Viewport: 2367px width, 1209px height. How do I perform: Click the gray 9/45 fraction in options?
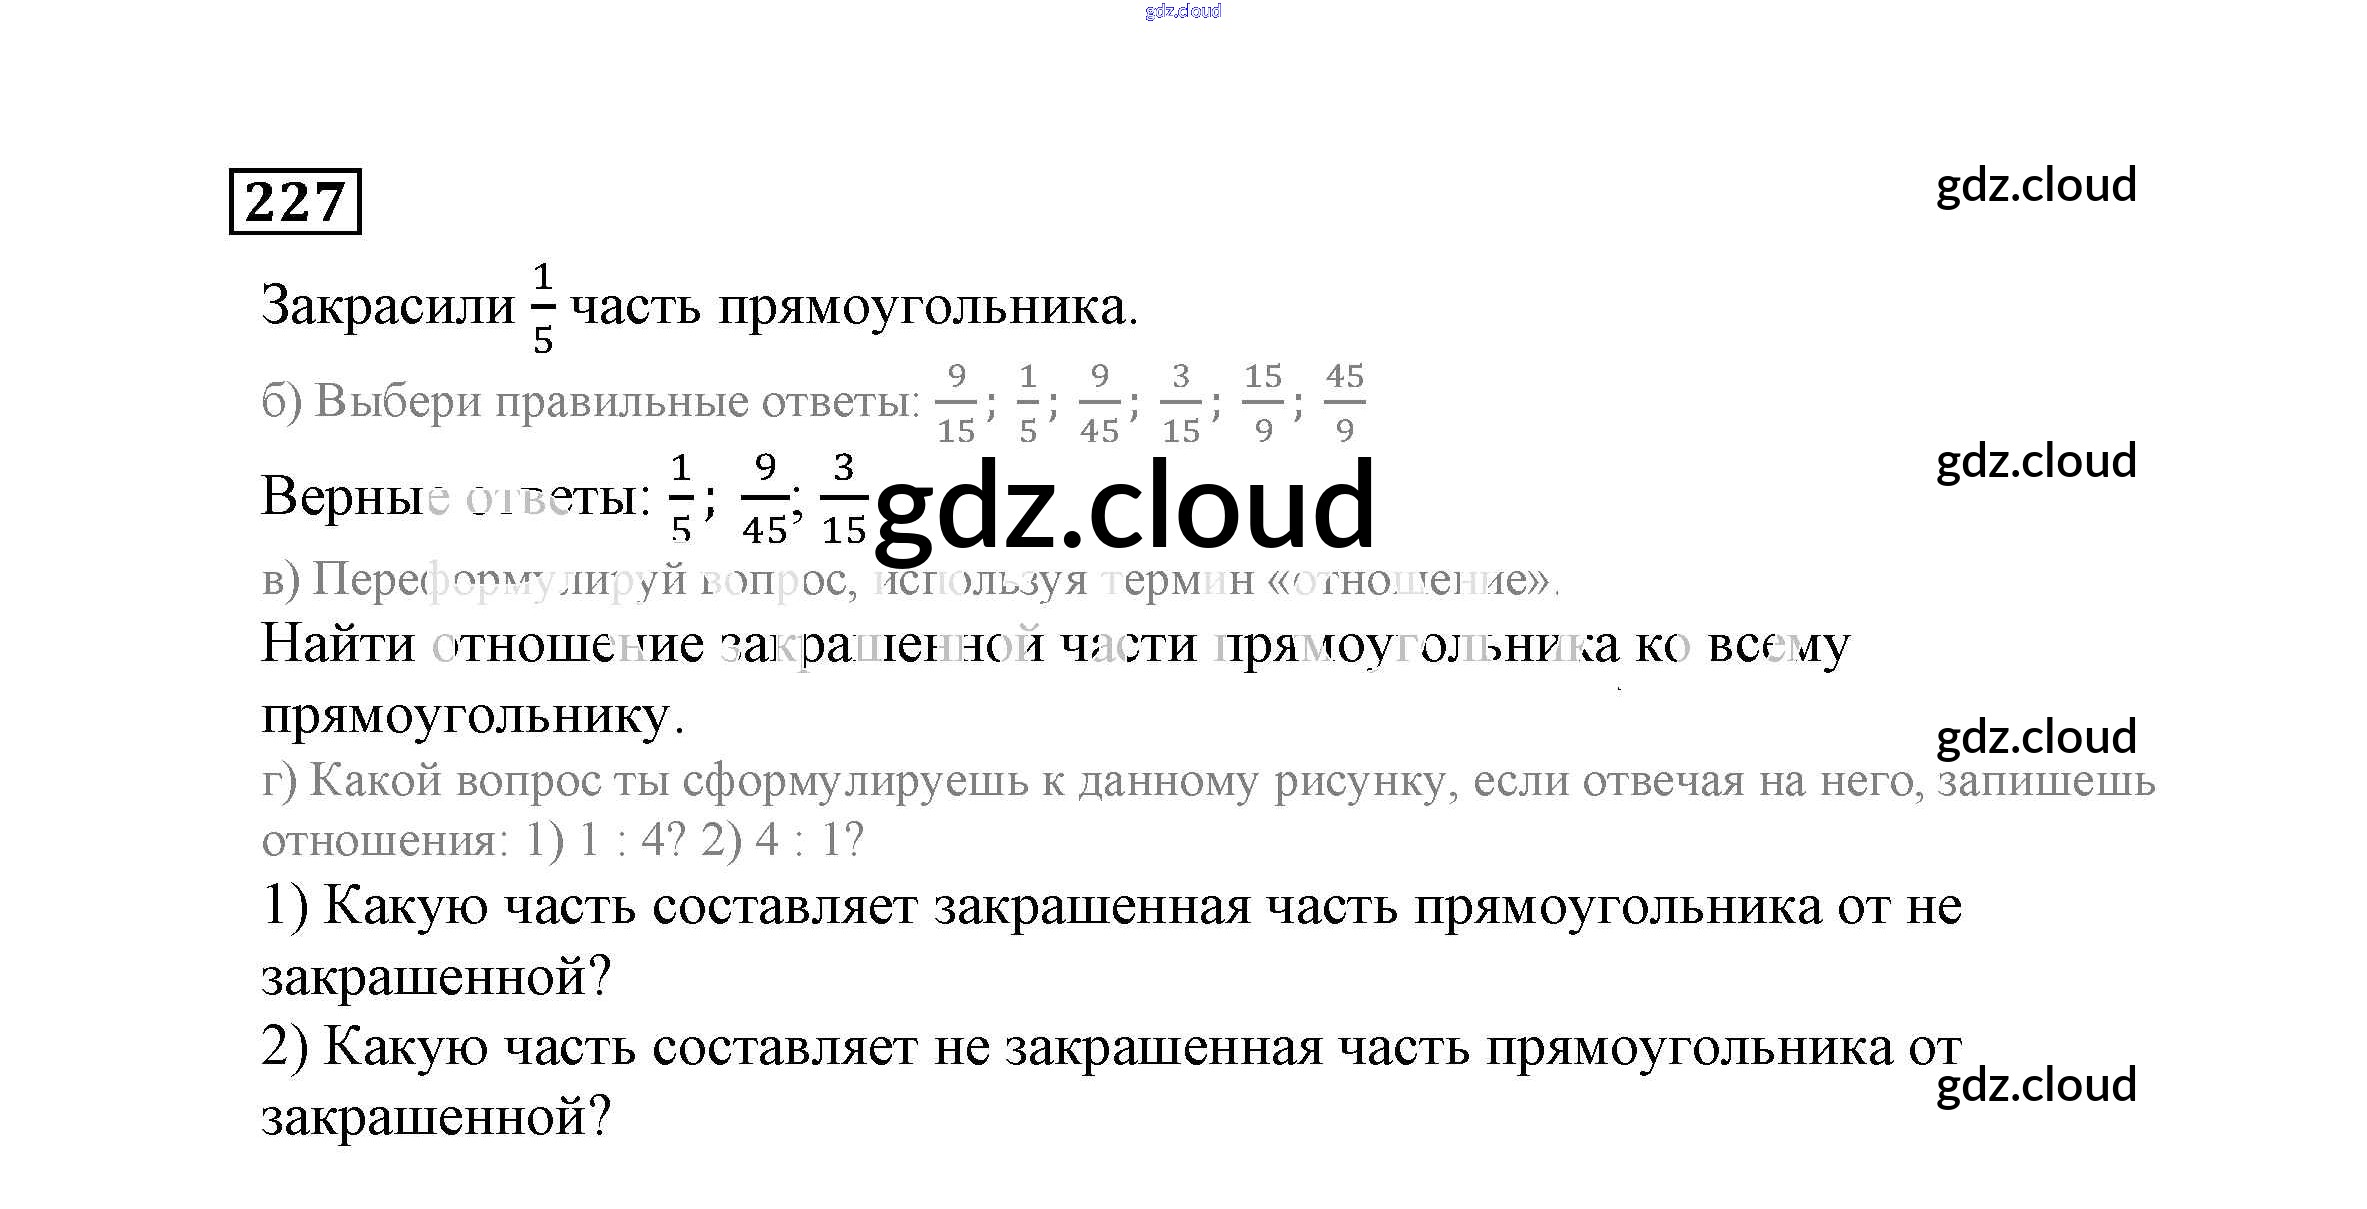(x=1099, y=403)
